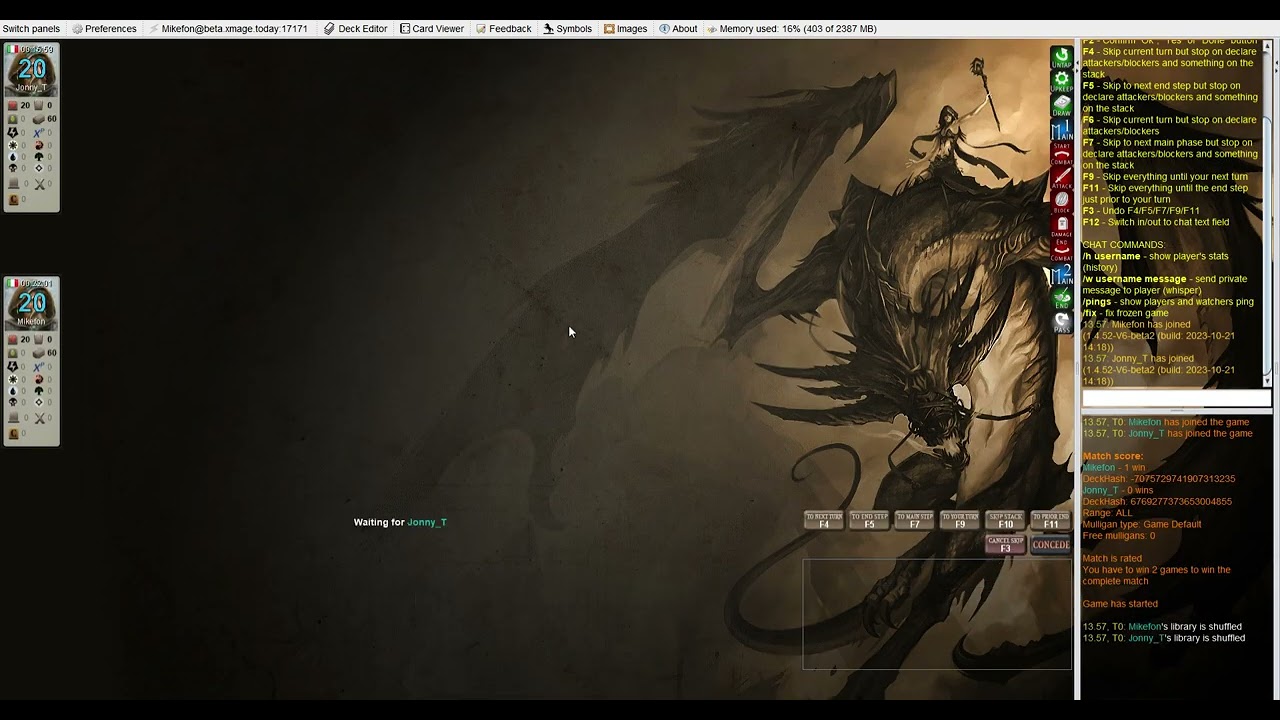Select the Damage phase icon
The height and width of the screenshot is (720, 1280).
[1061, 226]
